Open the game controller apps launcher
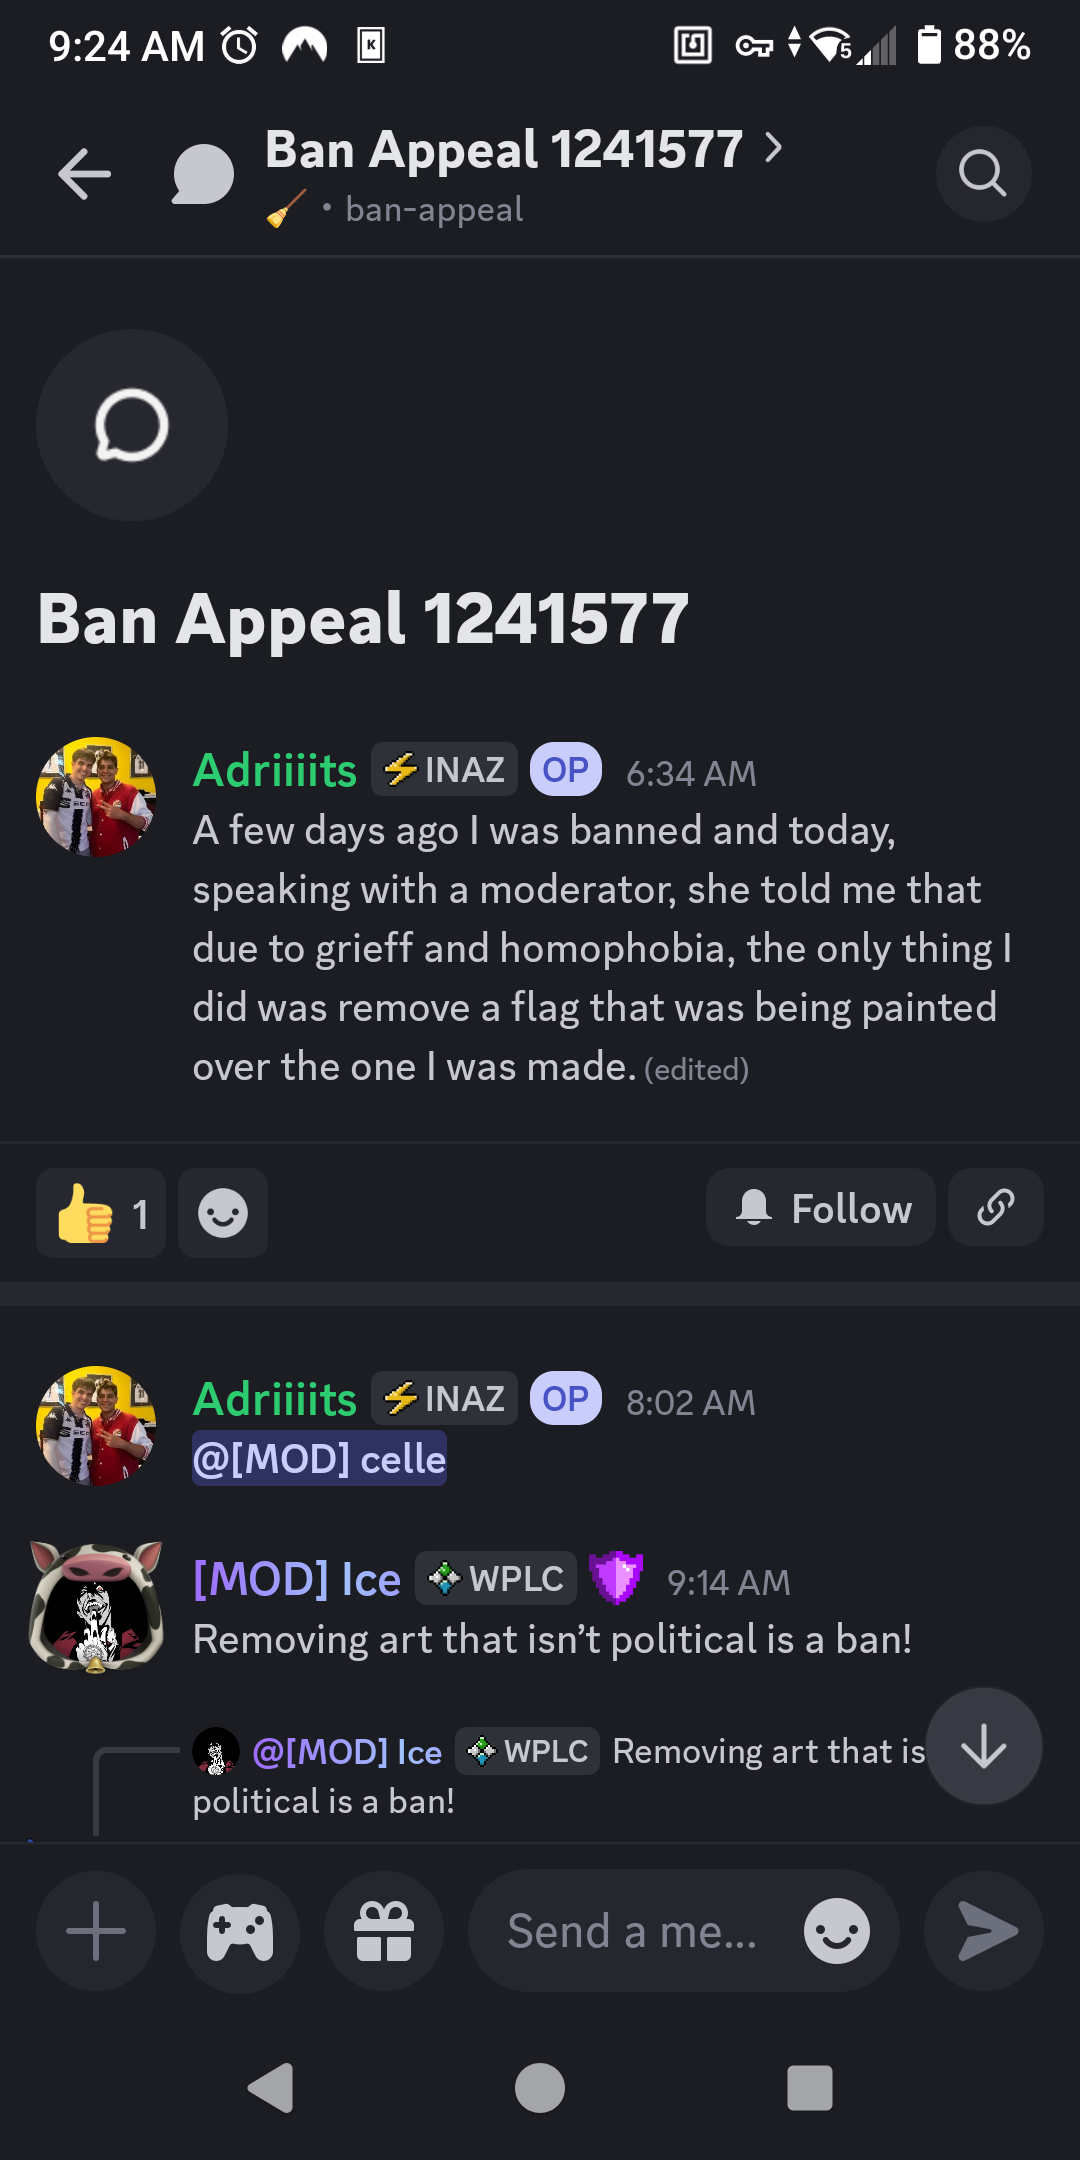 (240, 1931)
